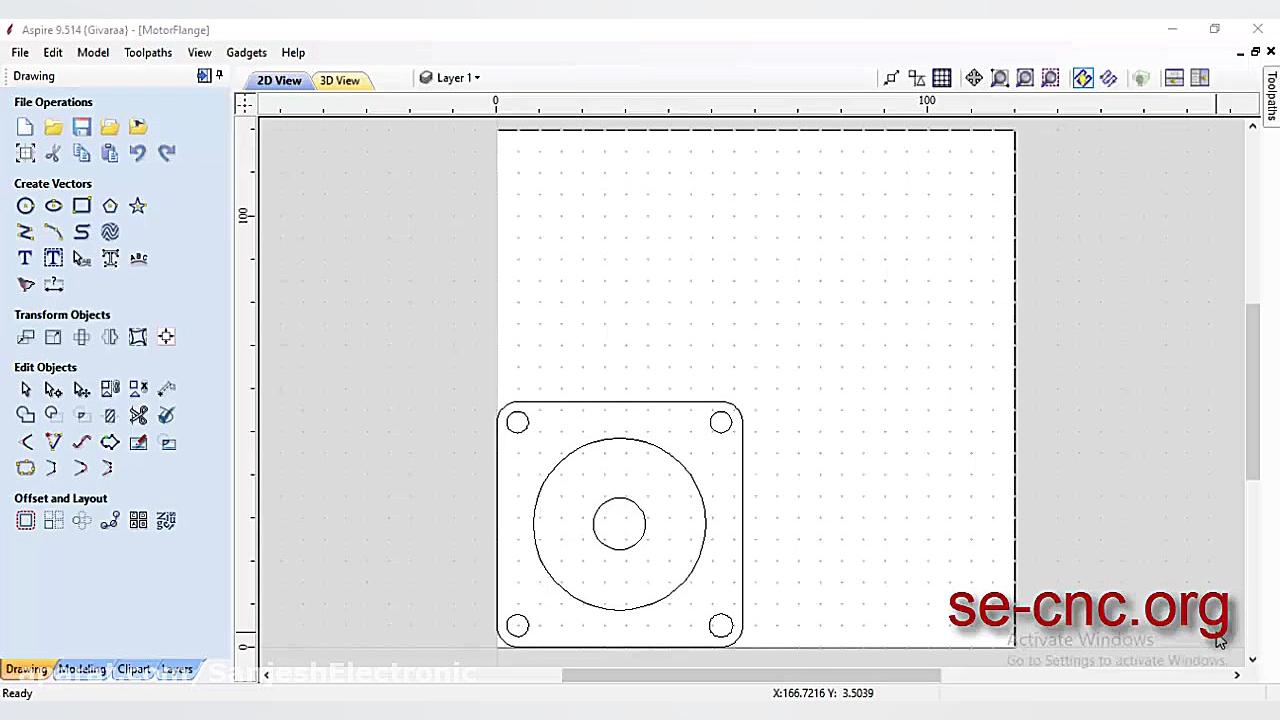Switch to the 3D View tab
This screenshot has height=720, width=1280.
(340, 80)
